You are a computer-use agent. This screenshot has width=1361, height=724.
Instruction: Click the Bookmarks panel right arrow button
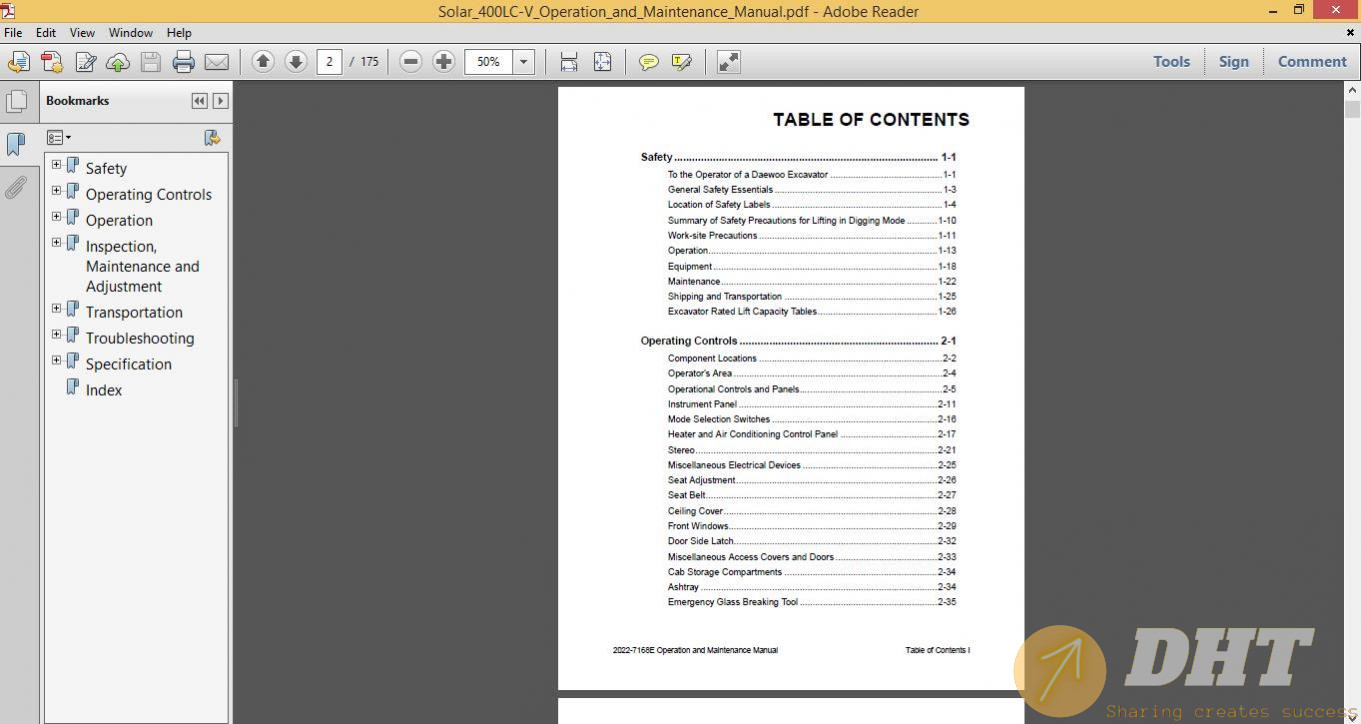tap(221, 101)
